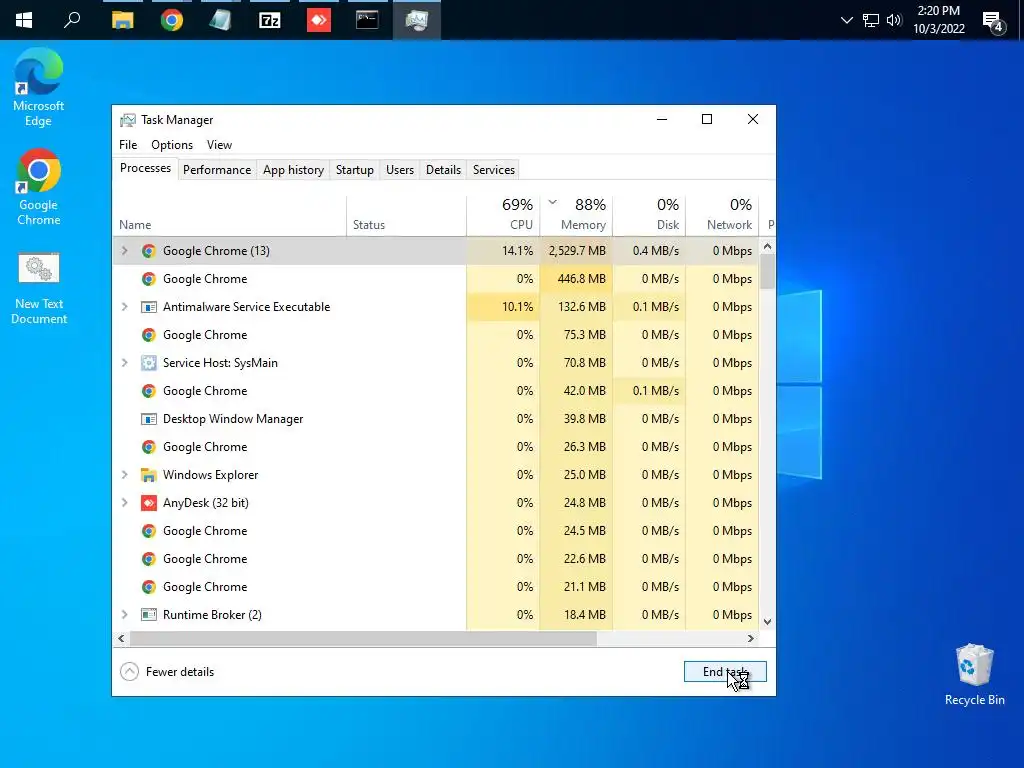Expand Google Chrome (13) process group
This screenshot has height=768, width=1024.
click(x=125, y=251)
